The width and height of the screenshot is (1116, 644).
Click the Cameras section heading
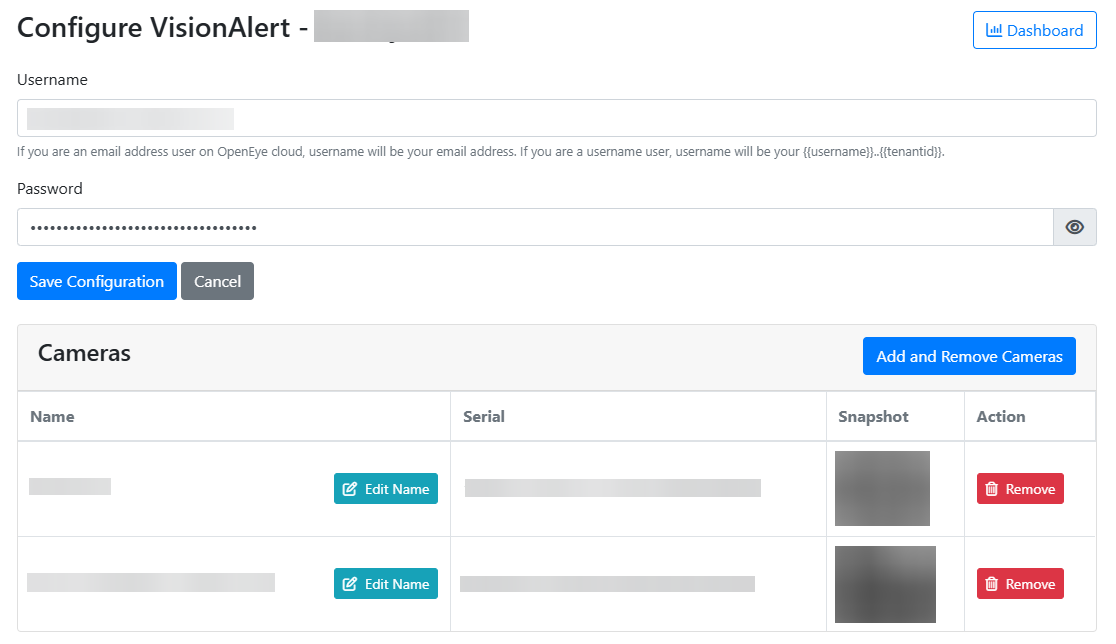[x=84, y=353]
